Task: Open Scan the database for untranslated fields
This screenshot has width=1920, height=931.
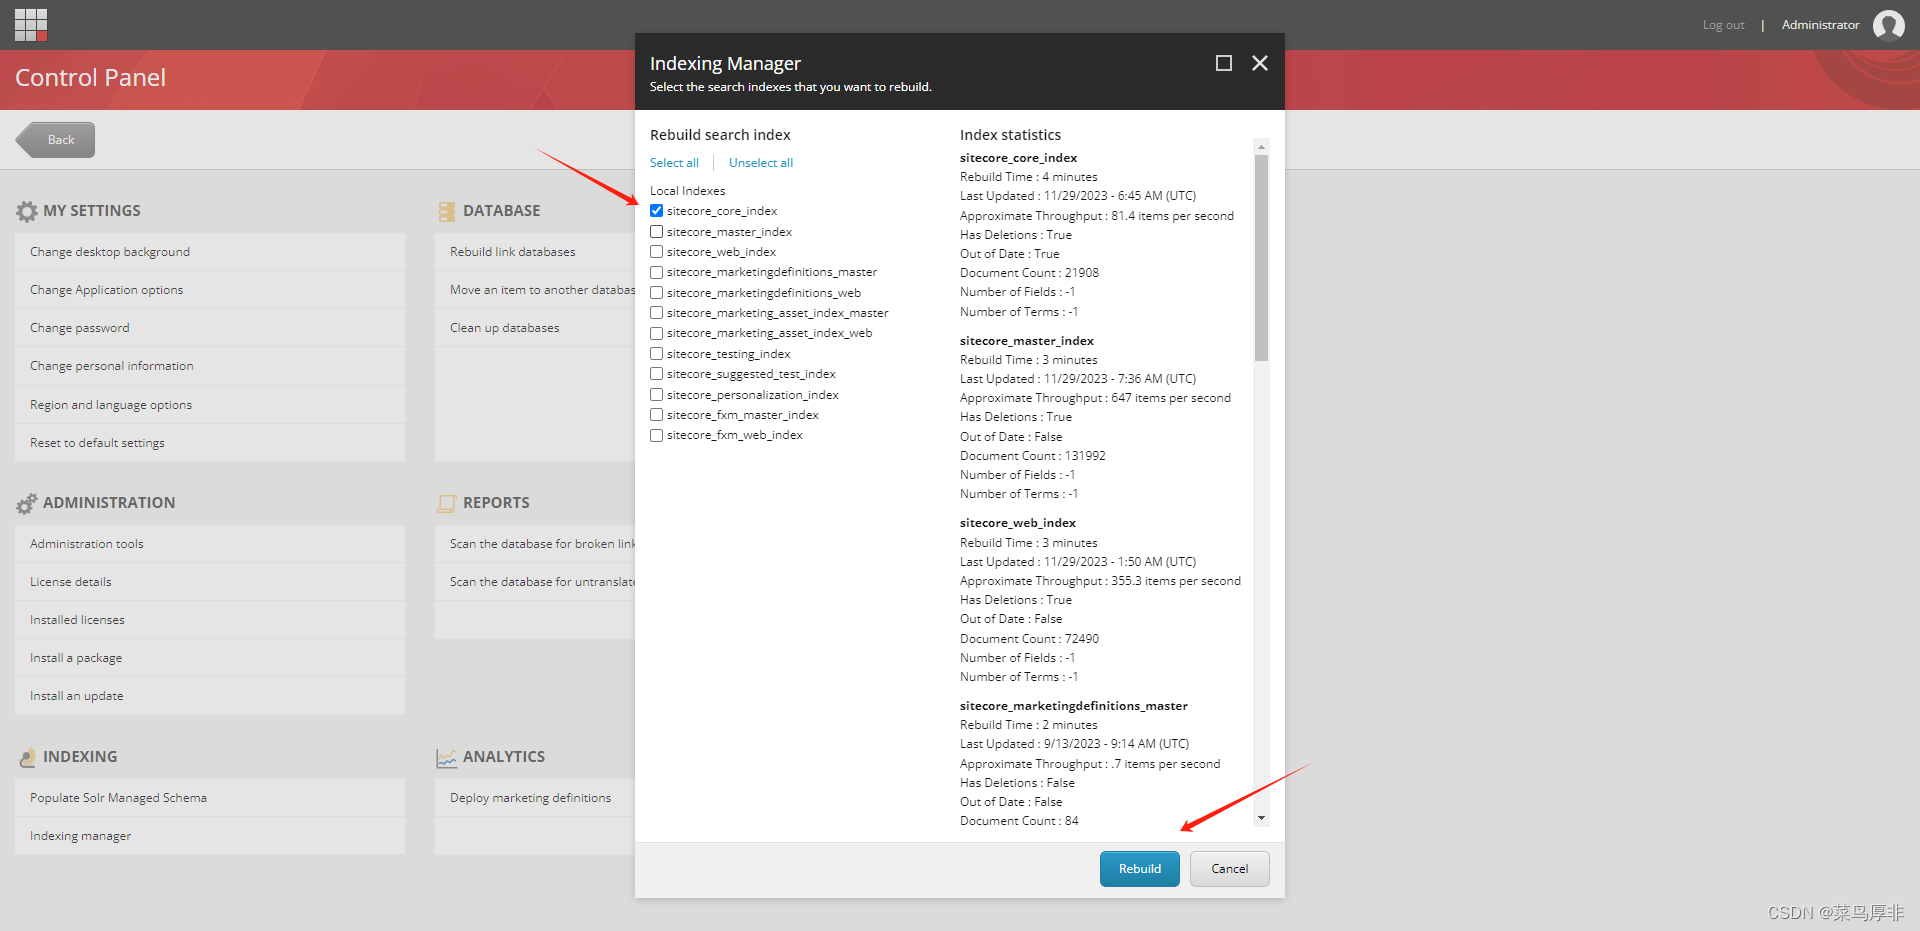Action: pos(535,582)
